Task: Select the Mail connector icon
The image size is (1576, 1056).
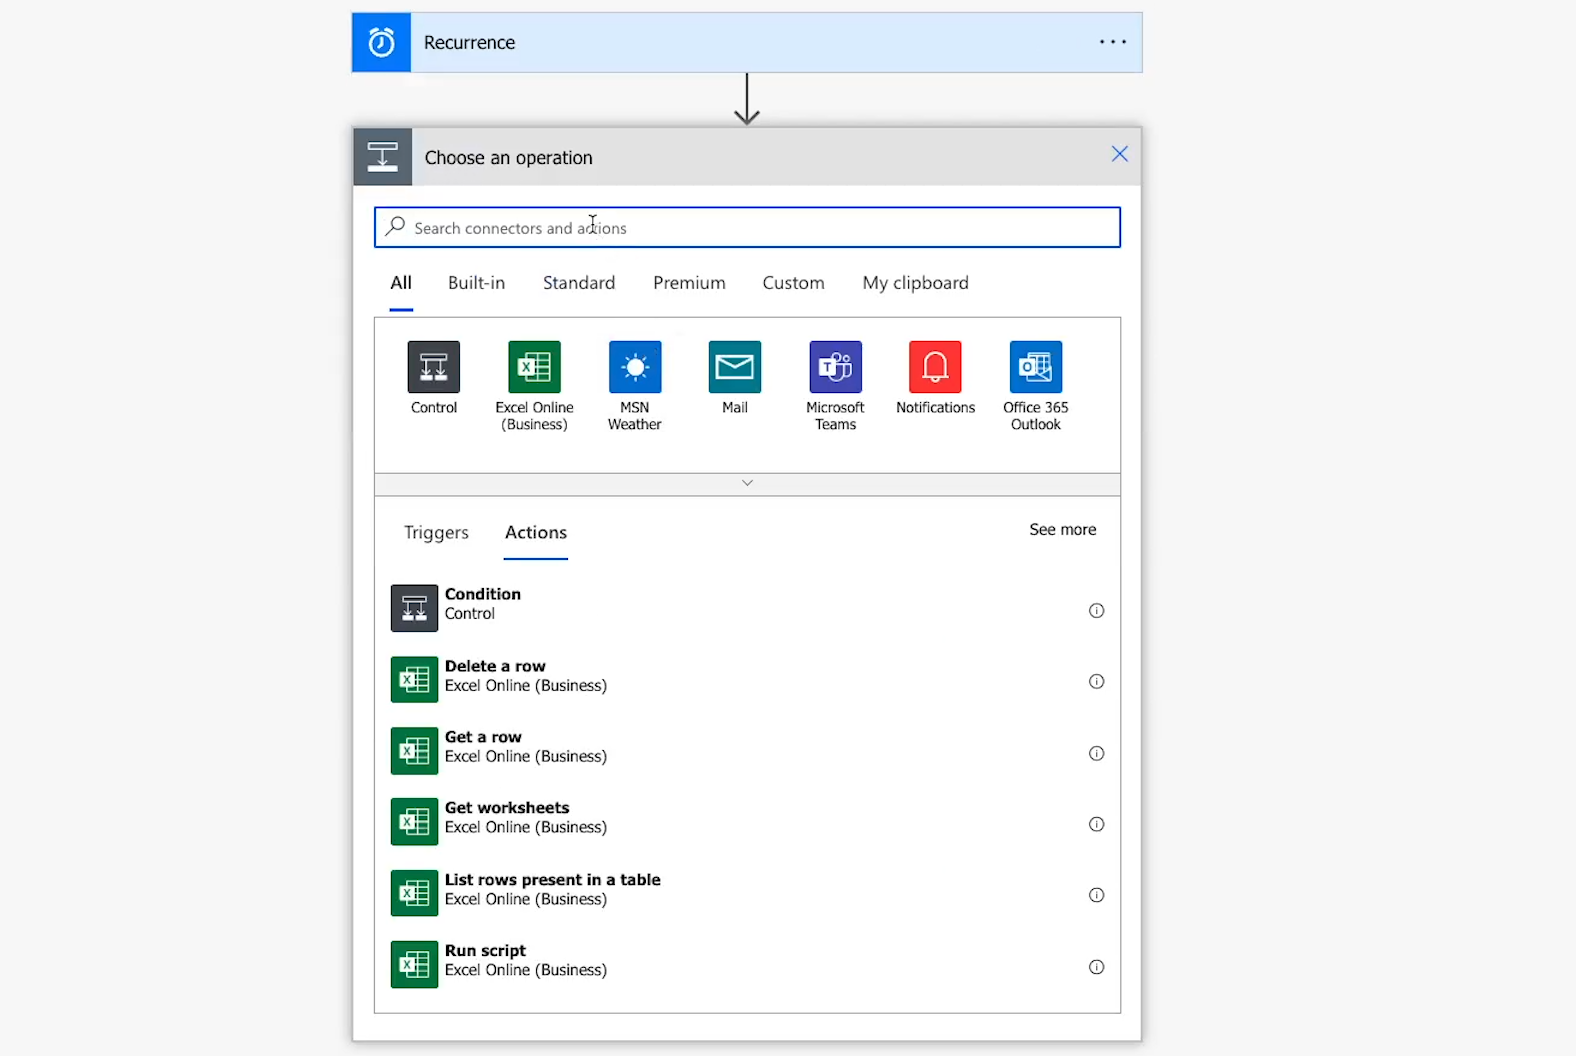Action: pos(735,367)
